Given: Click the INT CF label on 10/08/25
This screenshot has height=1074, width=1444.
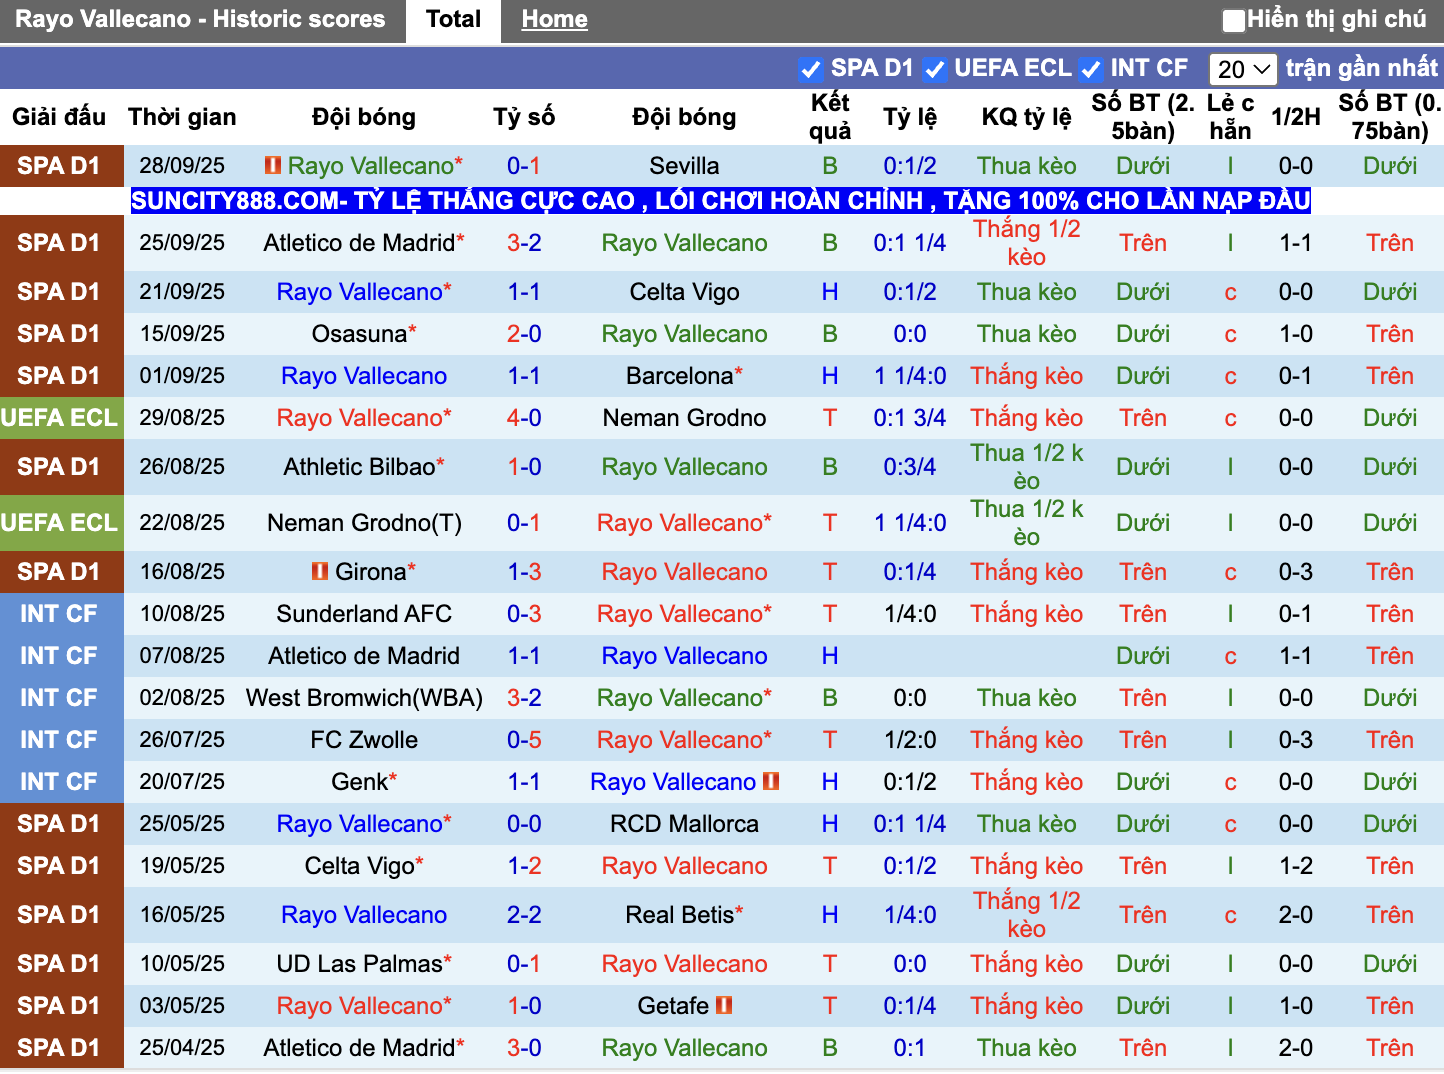Looking at the screenshot, I should 59,614.
